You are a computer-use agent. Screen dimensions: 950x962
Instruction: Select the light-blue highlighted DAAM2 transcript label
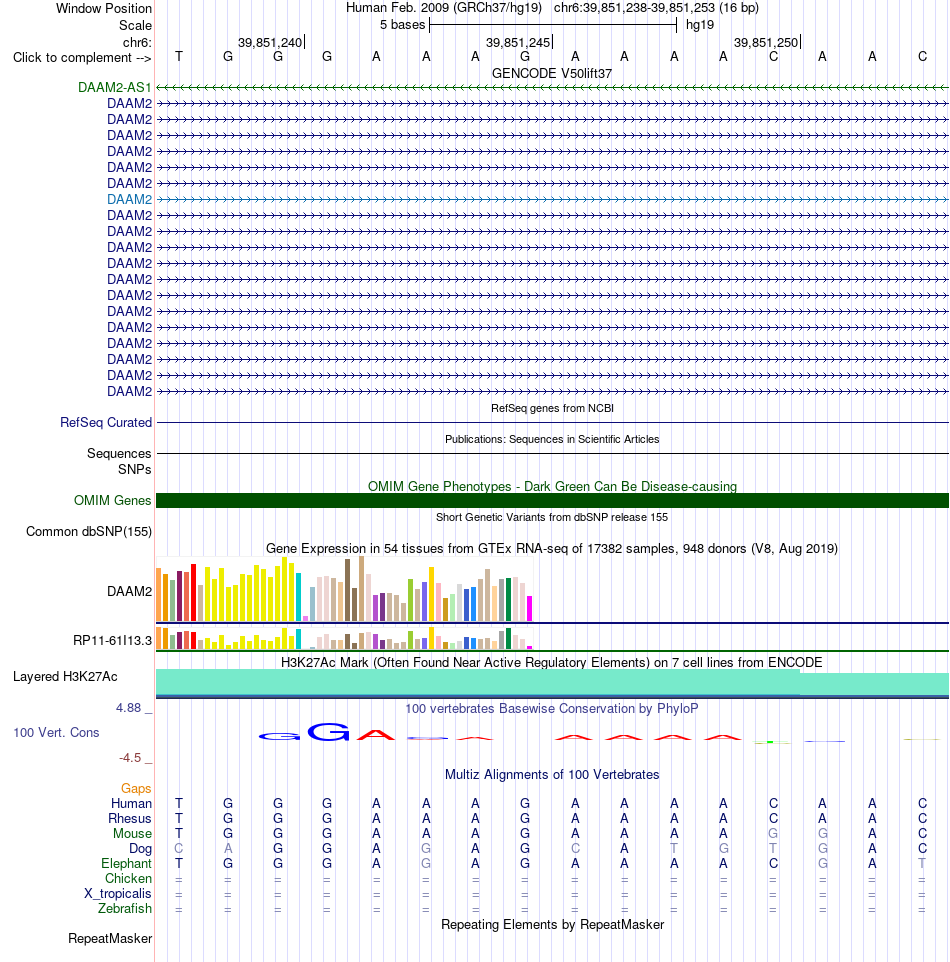129,199
